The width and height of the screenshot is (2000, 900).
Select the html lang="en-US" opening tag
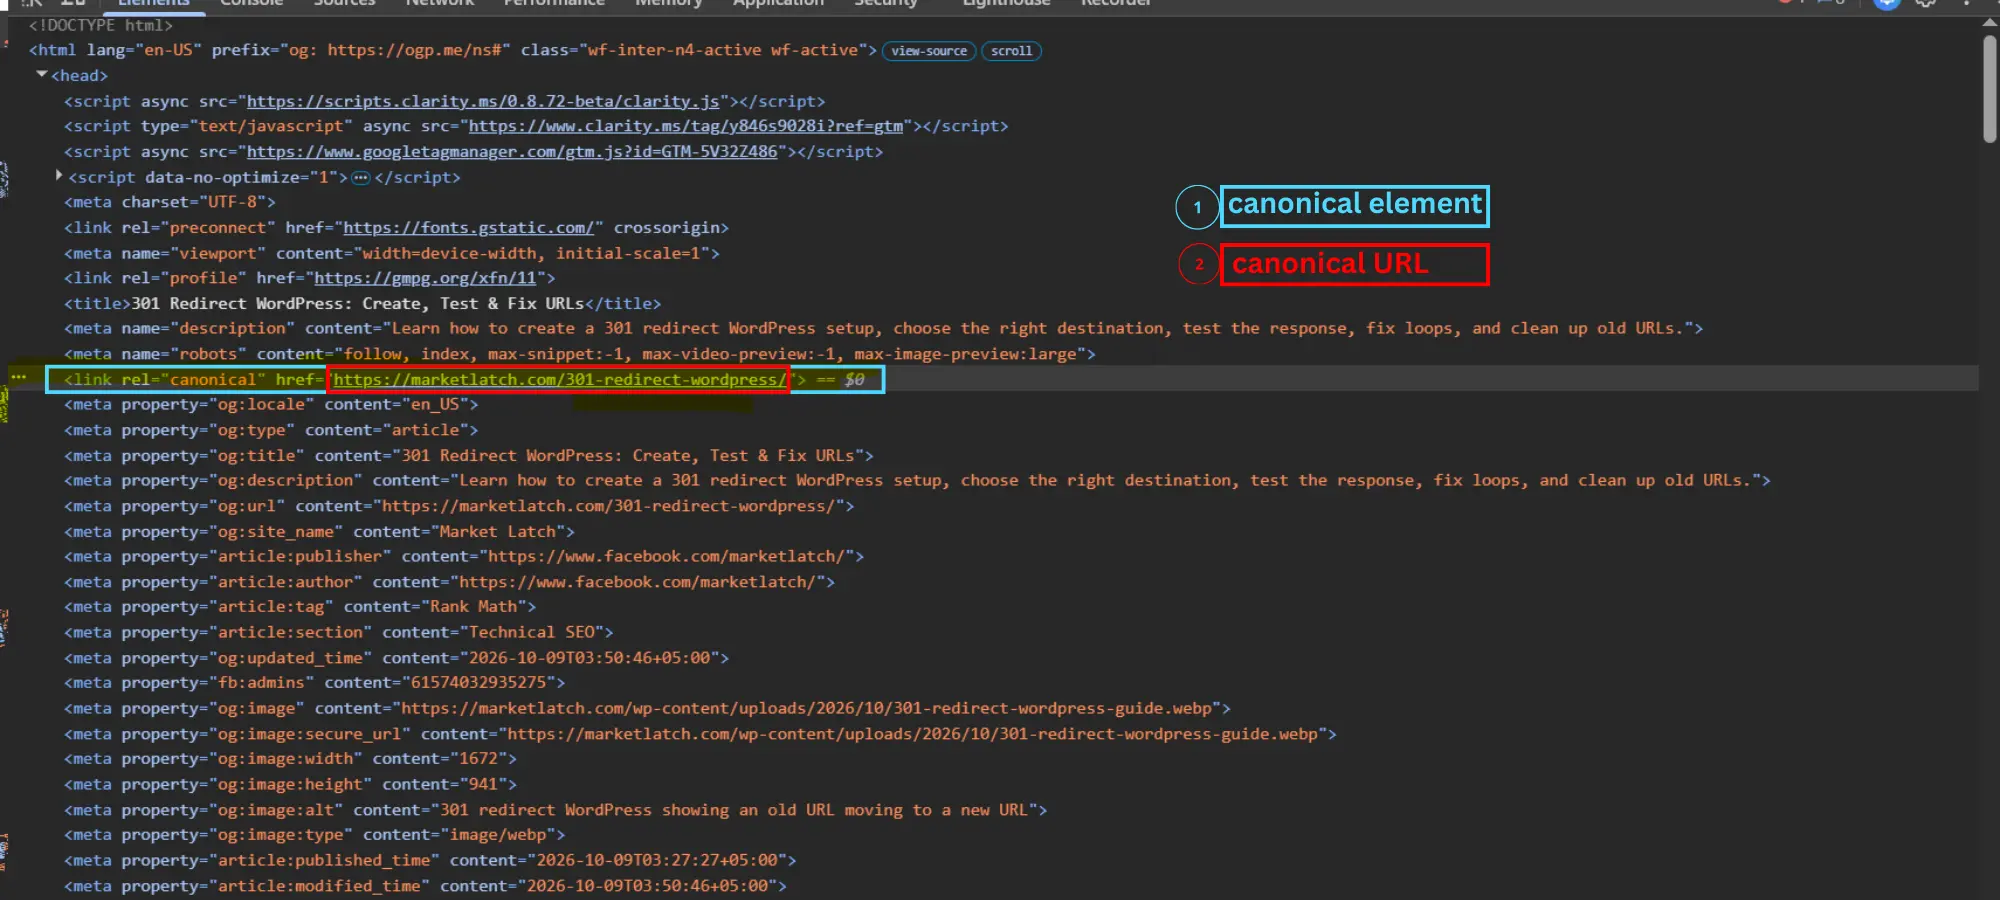coord(452,50)
